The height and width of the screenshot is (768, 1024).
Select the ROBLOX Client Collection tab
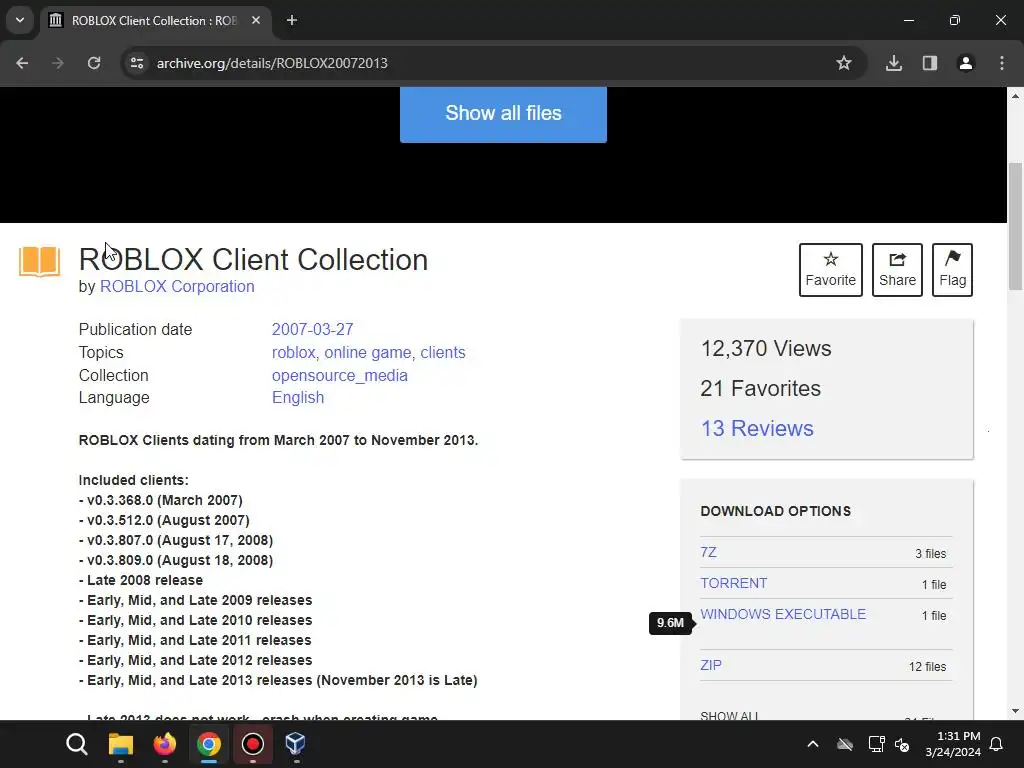[x=155, y=20]
